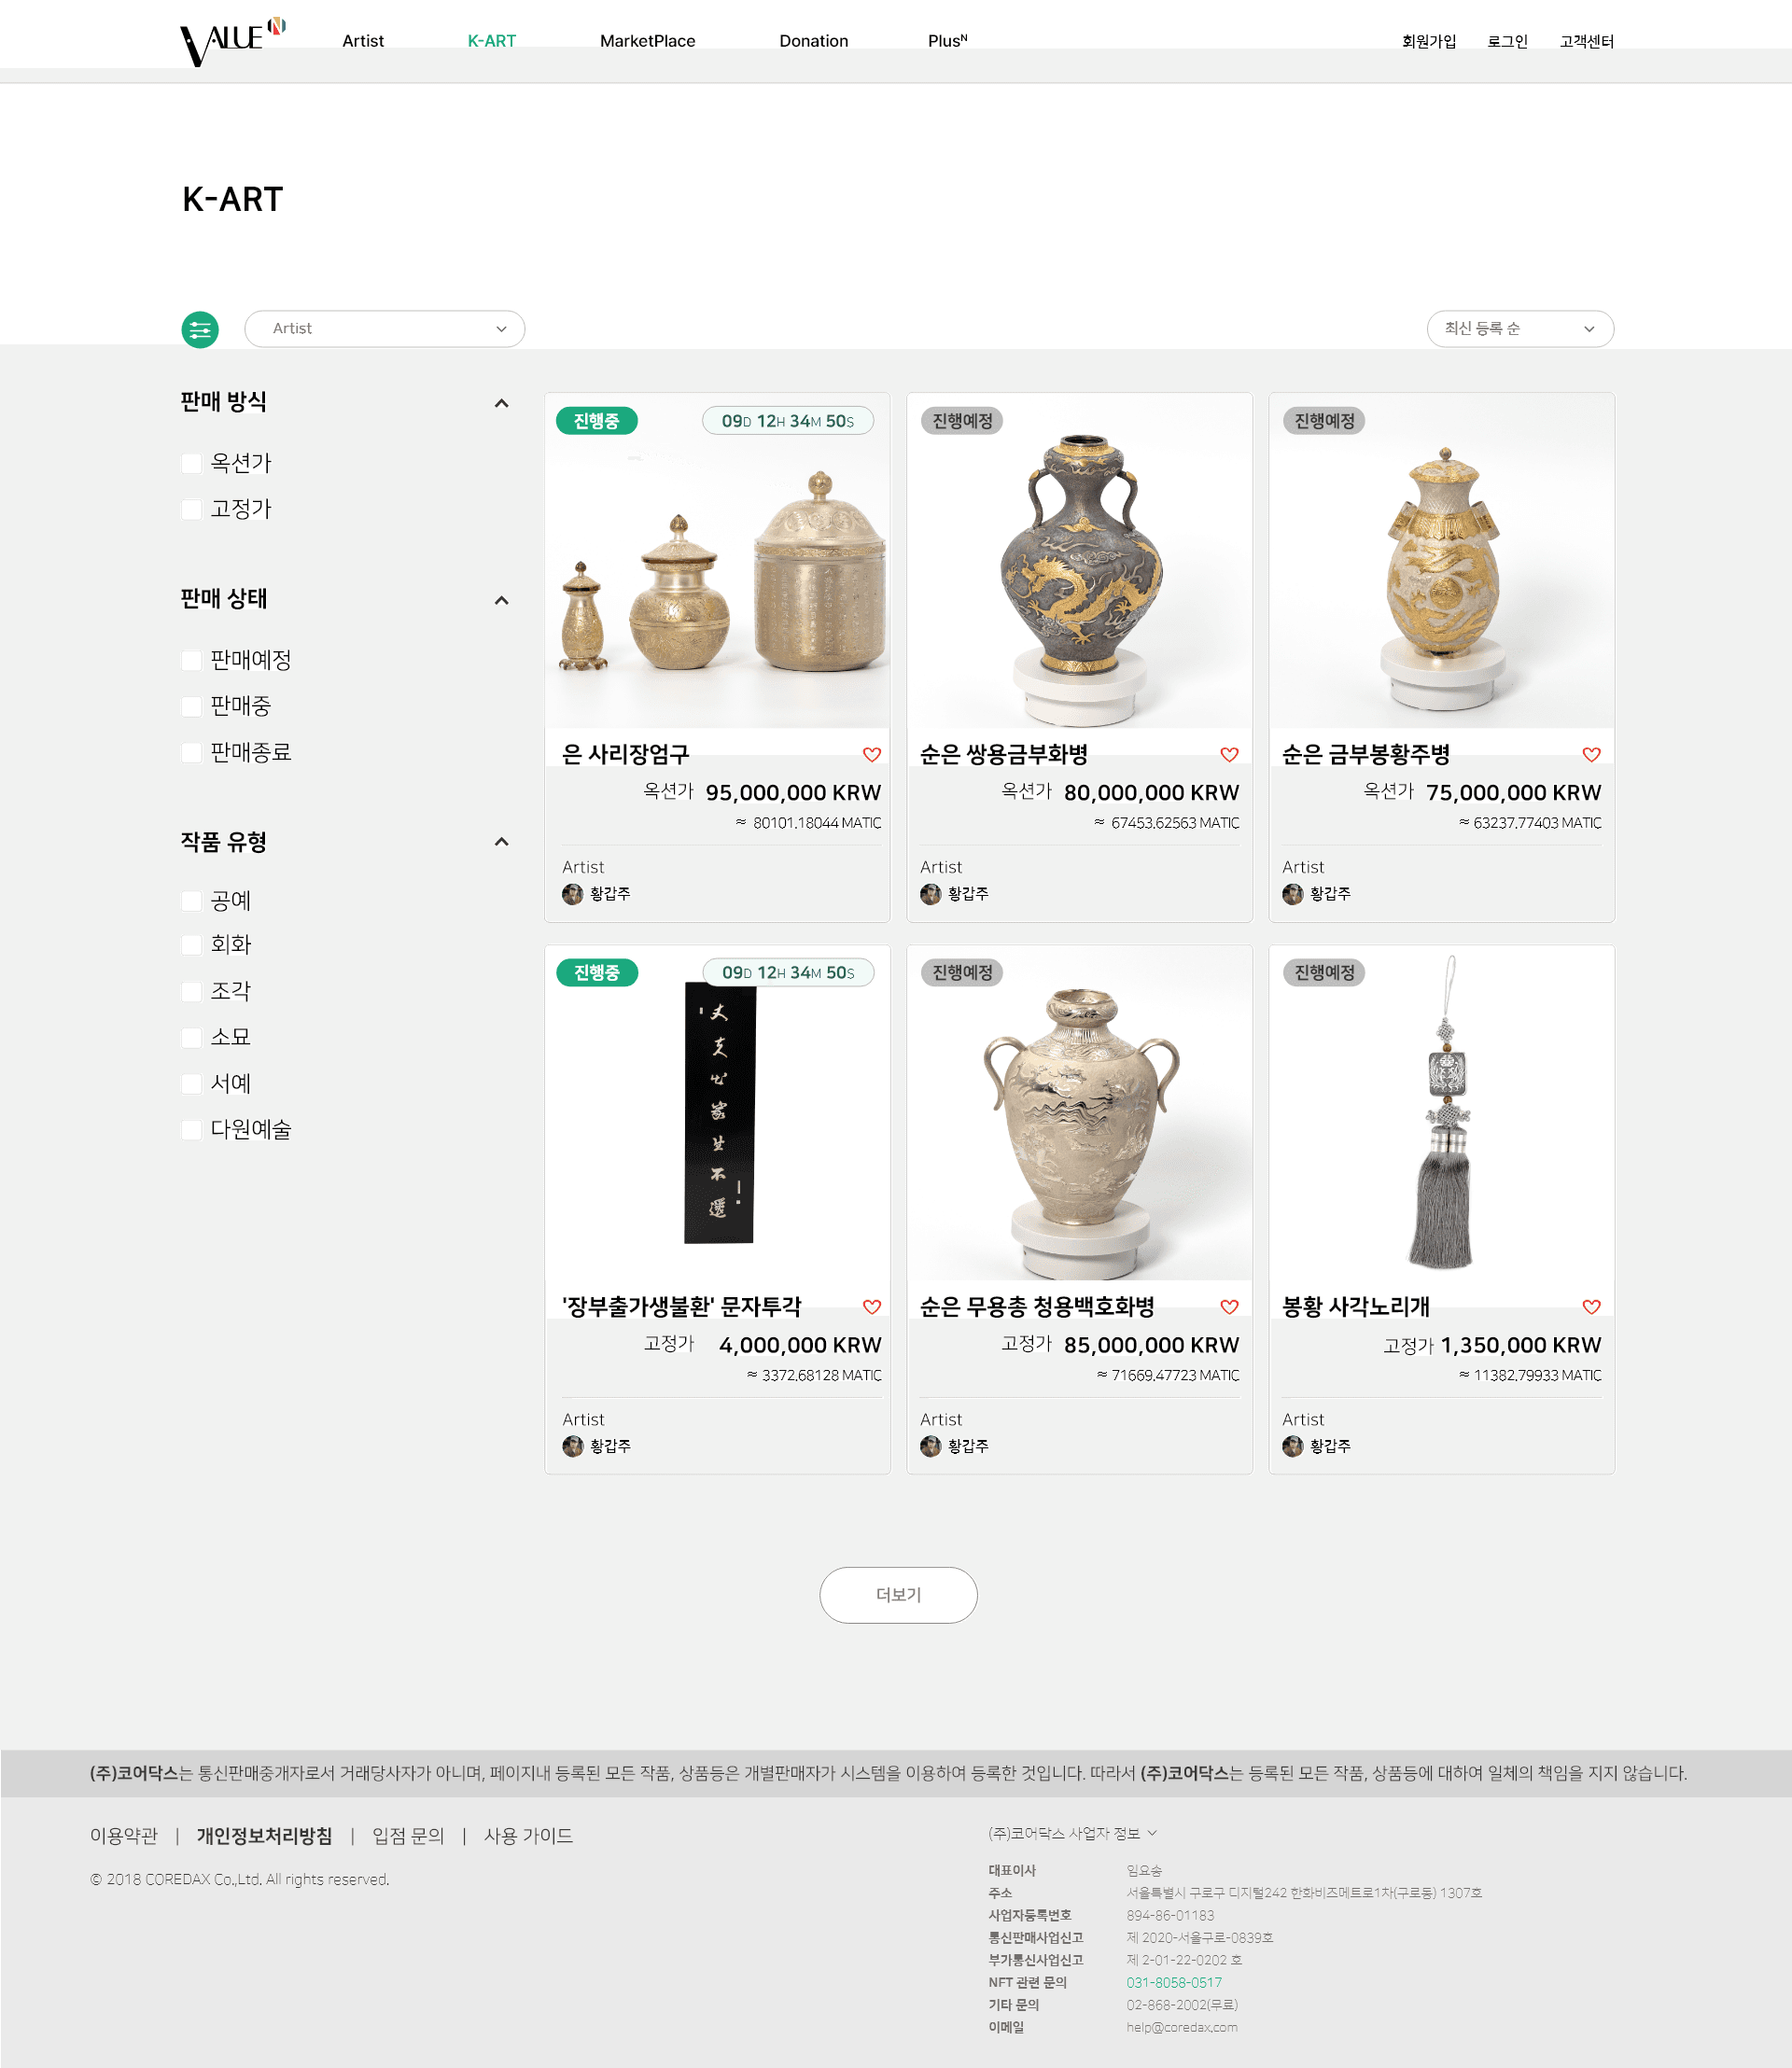Tick the 소묘 artwork type checkbox
This screenshot has width=1792, height=2068.
191,1037
